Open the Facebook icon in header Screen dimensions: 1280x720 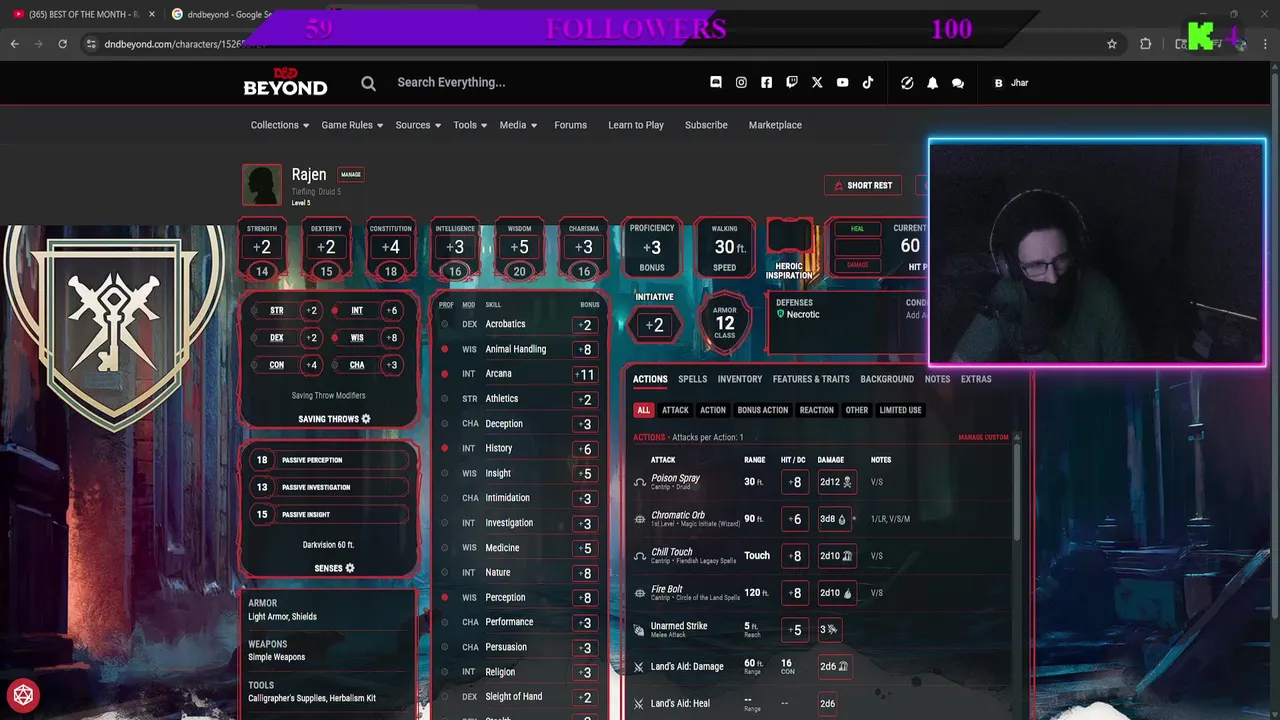[766, 83]
